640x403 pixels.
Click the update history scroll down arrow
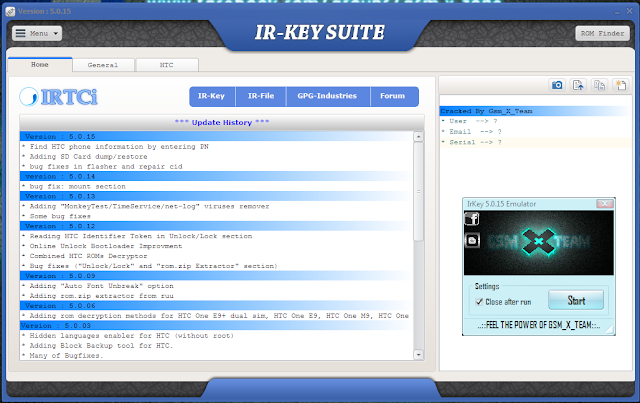tap(418, 354)
